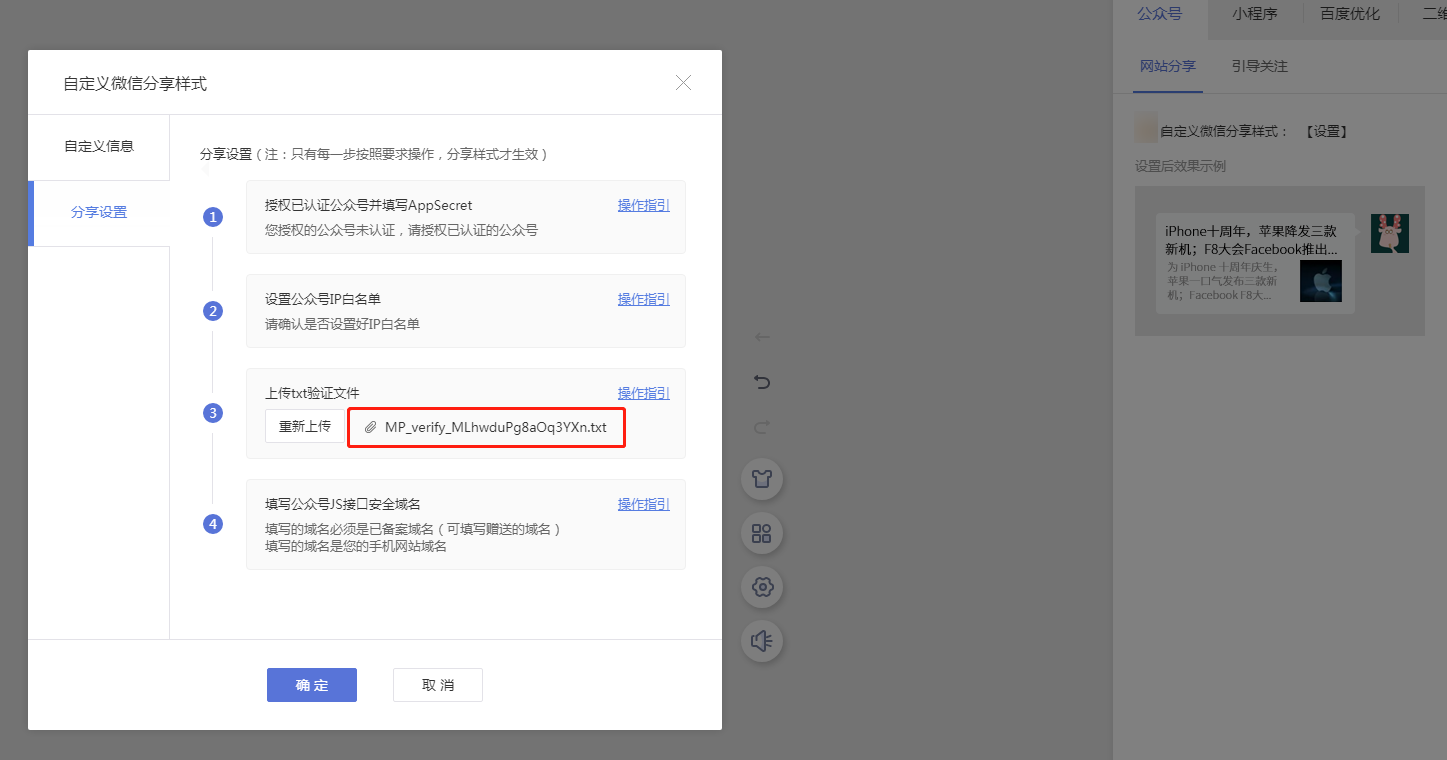Click the Apple logo thumbnail in share preview
1447x760 pixels.
pos(1321,281)
